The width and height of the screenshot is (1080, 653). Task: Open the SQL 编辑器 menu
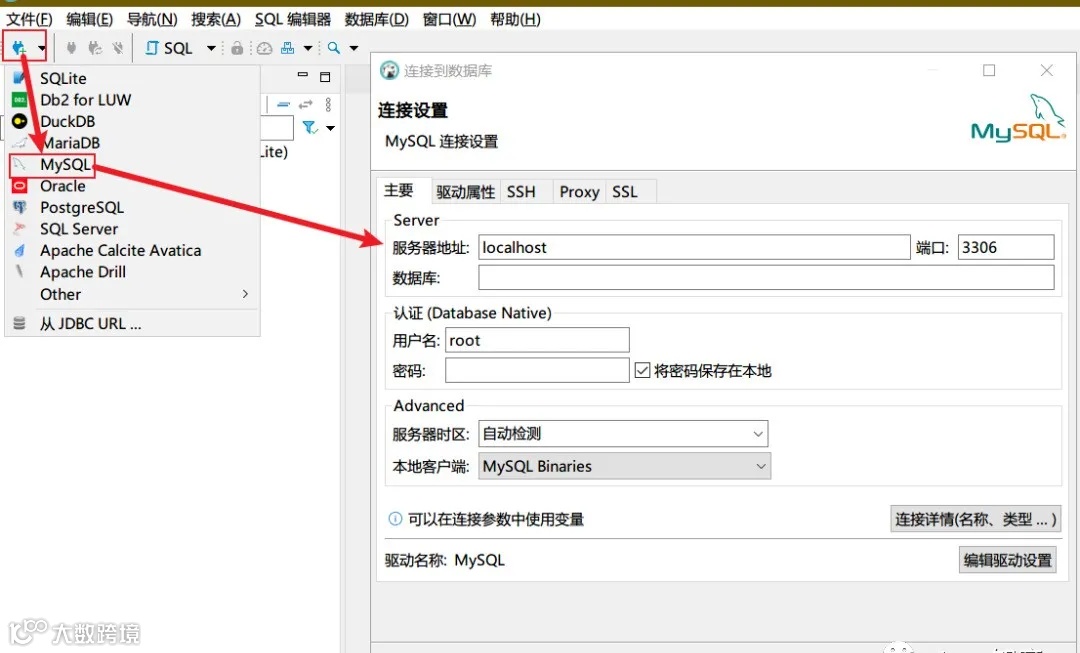[x=293, y=19]
